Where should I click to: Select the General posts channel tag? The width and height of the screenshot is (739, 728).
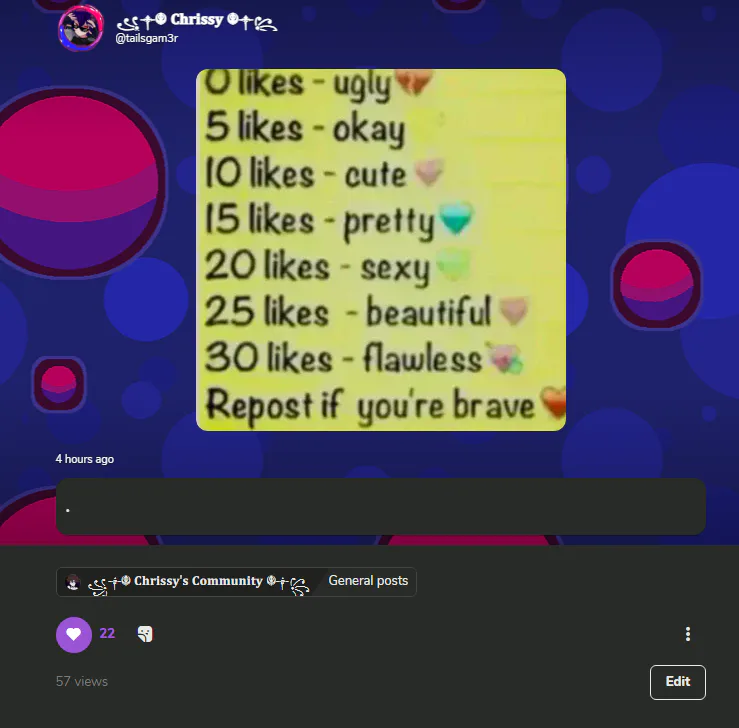click(368, 581)
